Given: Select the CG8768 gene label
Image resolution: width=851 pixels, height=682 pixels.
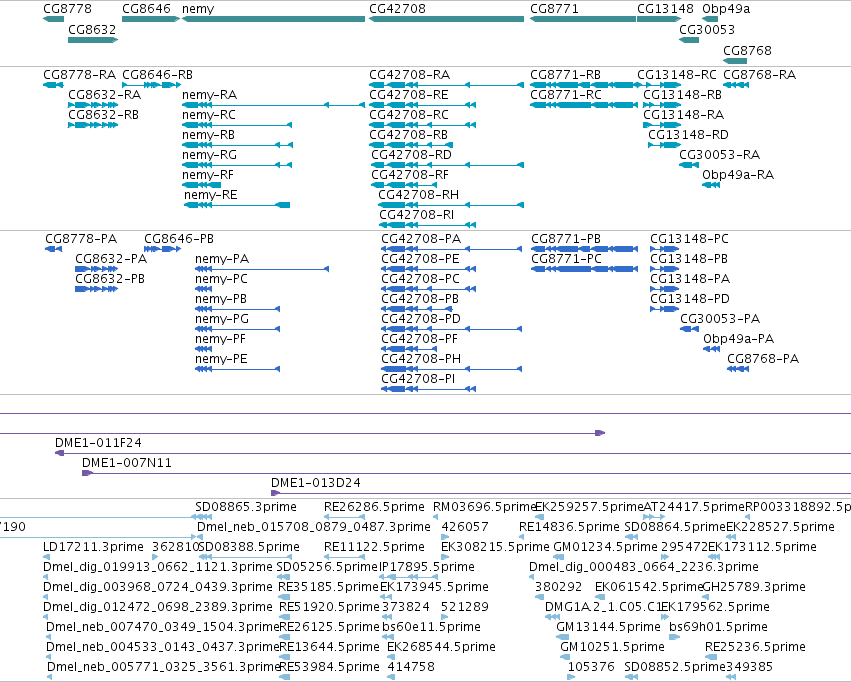Looking at the screenshot, I should click(x=747, y=50).
